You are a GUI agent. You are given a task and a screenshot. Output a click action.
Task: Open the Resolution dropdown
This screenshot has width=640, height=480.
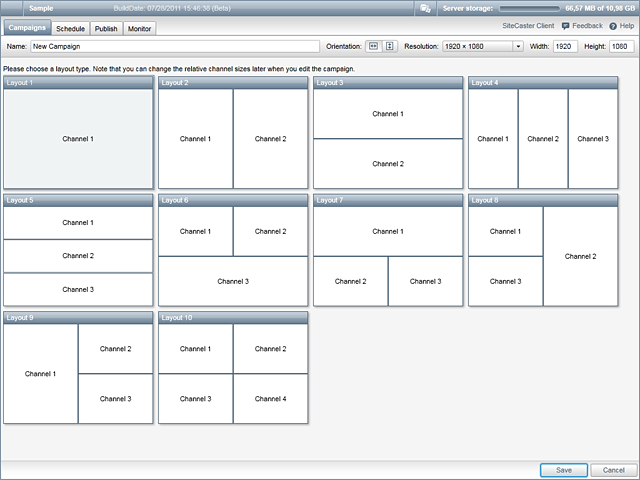pyautogui.click(x=483, y=46)
